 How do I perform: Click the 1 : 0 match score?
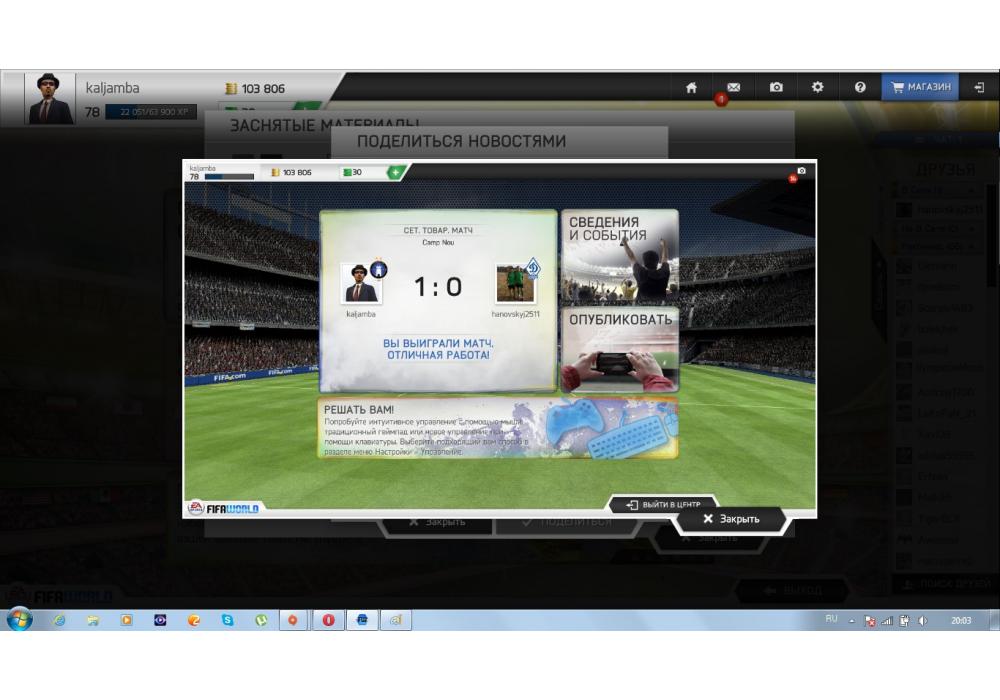(438, 287)
